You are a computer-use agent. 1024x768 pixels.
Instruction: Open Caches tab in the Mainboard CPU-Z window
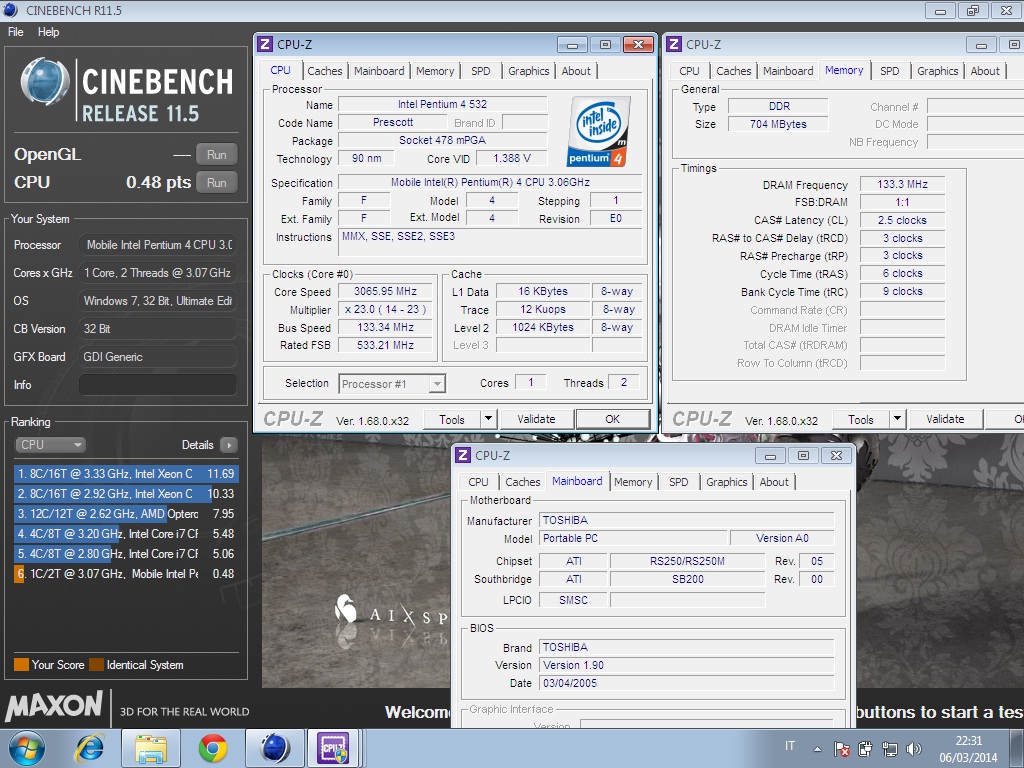pos(522,482)
